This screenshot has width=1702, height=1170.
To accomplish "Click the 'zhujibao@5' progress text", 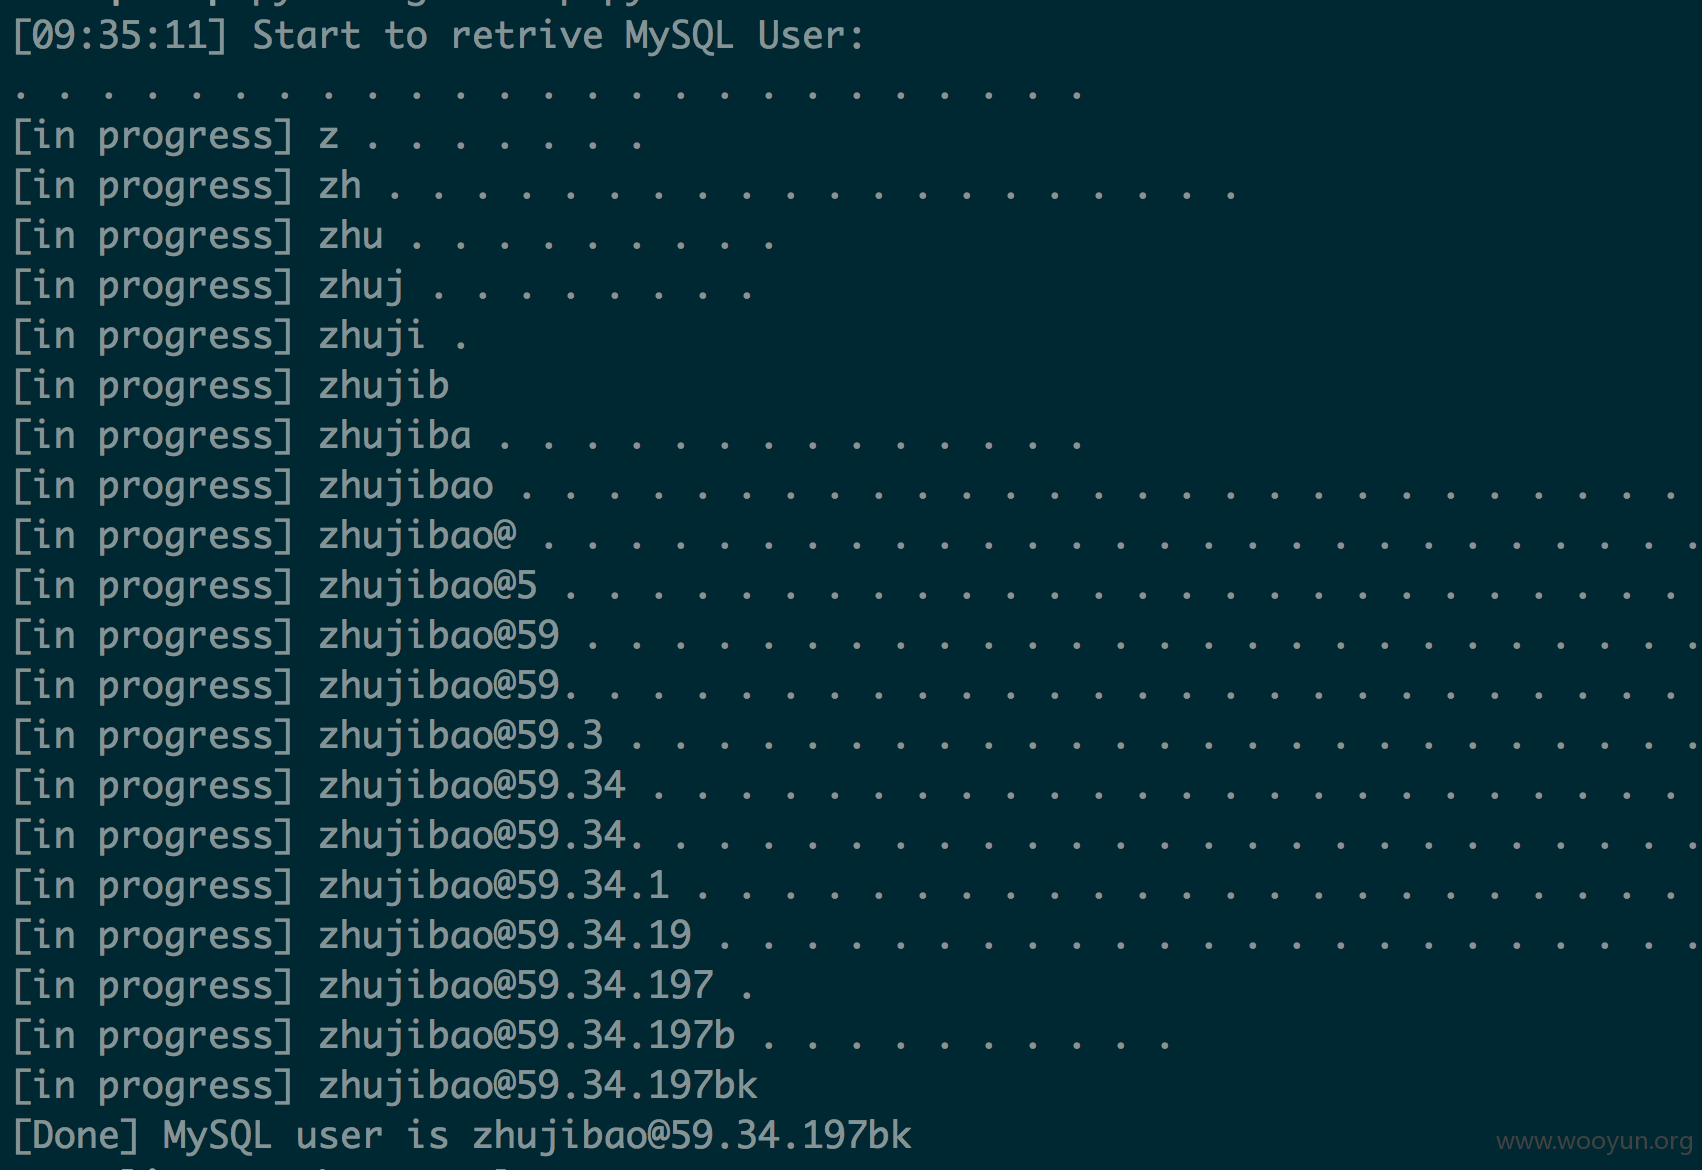I will click(x=428, y=588).
